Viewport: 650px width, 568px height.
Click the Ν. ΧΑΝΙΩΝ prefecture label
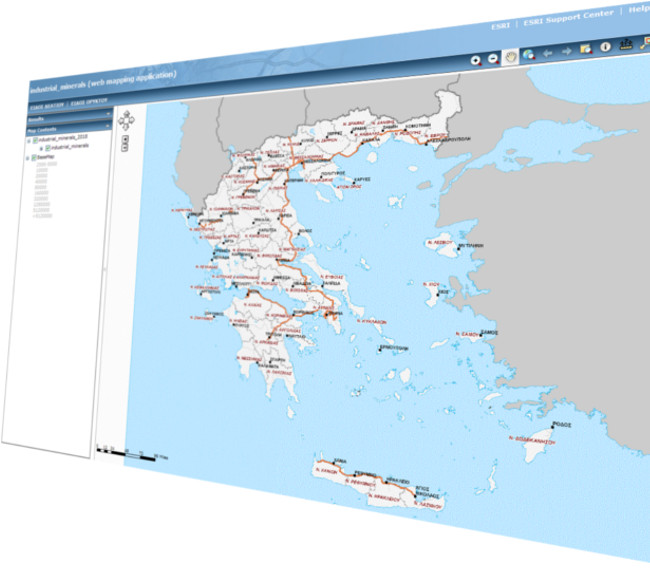click(327, 471)
